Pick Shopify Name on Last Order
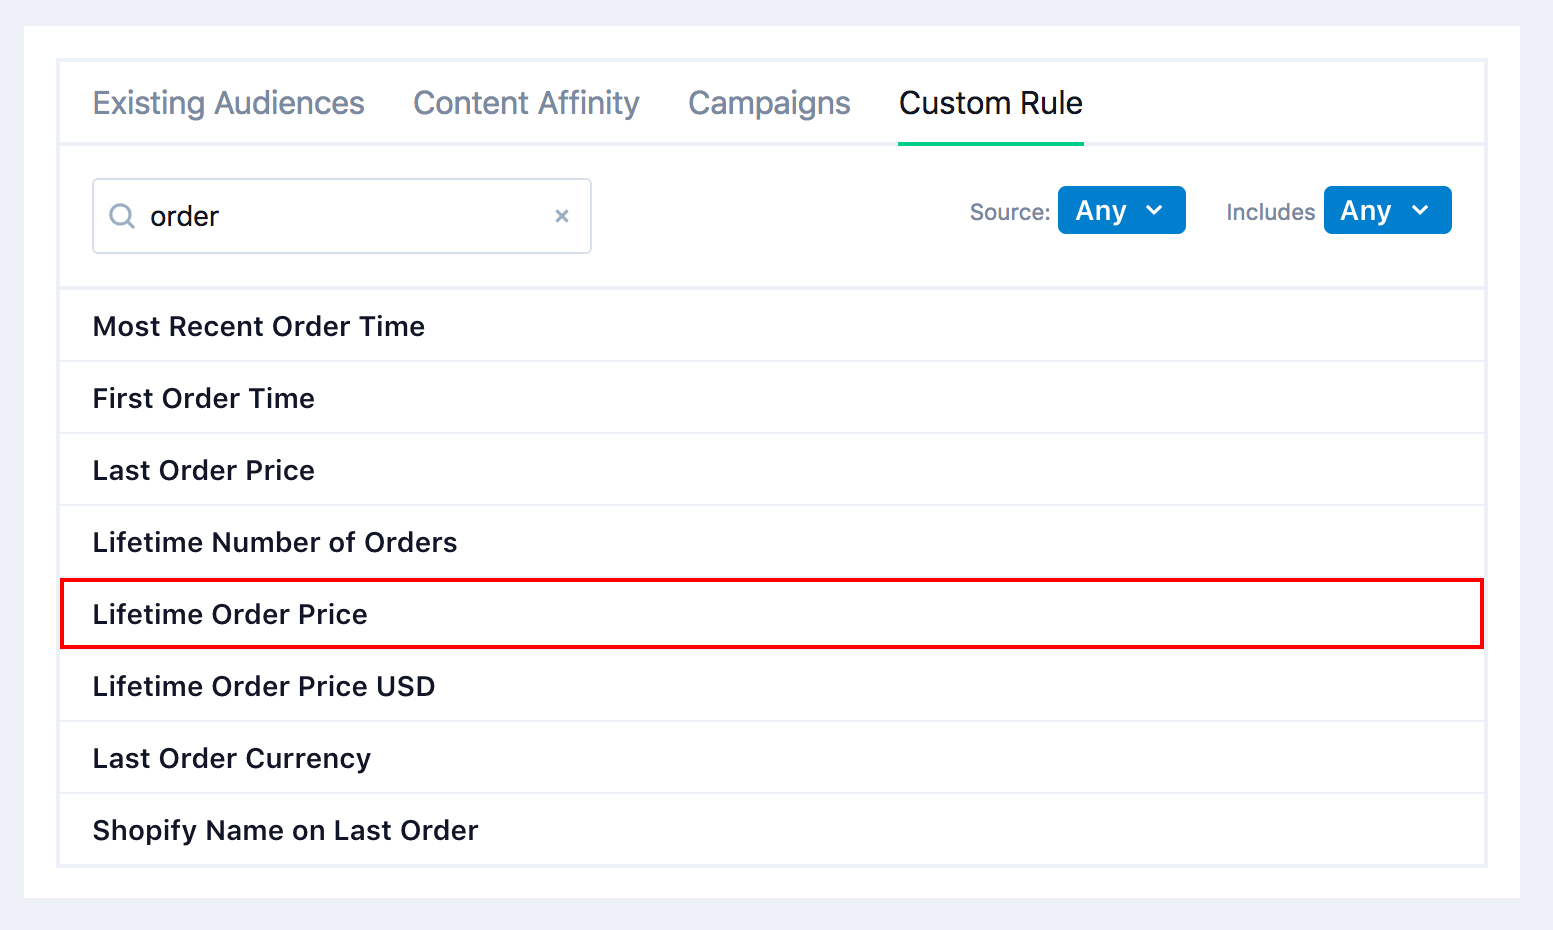The width and height of the screenshot is (1553, 930). (x=286, y=830)
